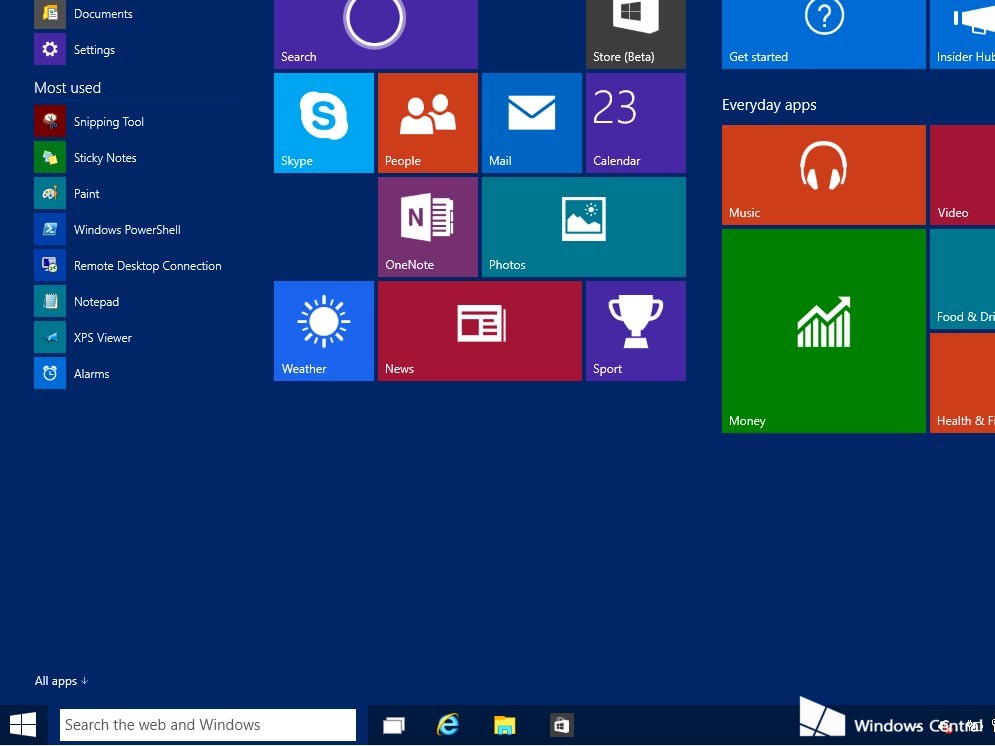Select Windows PowerShell in Most used list
The image size is (995, 746).
click(128, 230)
